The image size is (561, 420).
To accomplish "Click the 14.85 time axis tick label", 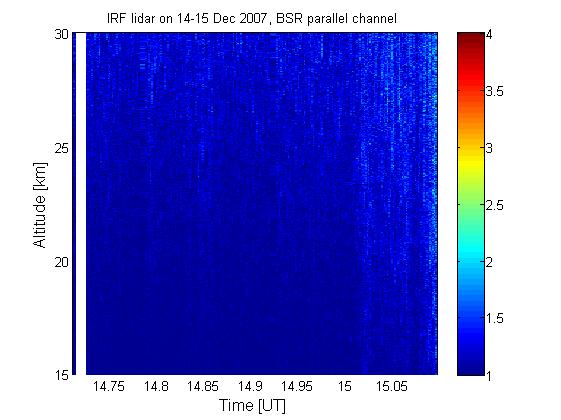I will click(x=203, y=386).
